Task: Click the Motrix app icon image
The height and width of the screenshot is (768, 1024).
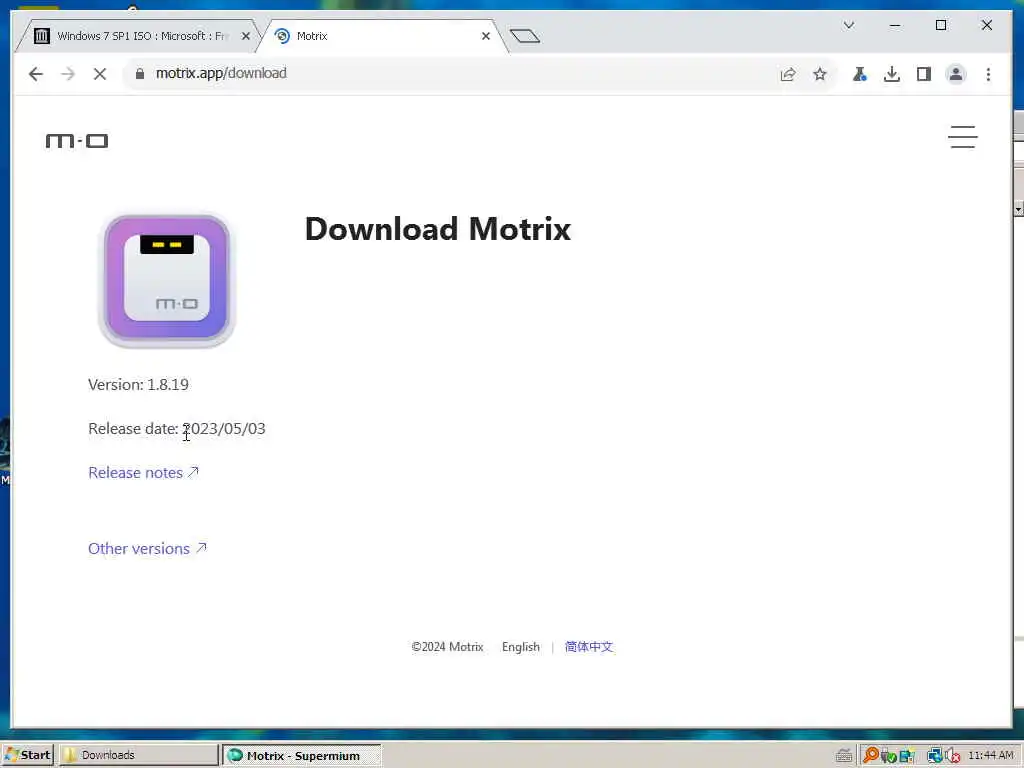Action: (x=167, y=280)
